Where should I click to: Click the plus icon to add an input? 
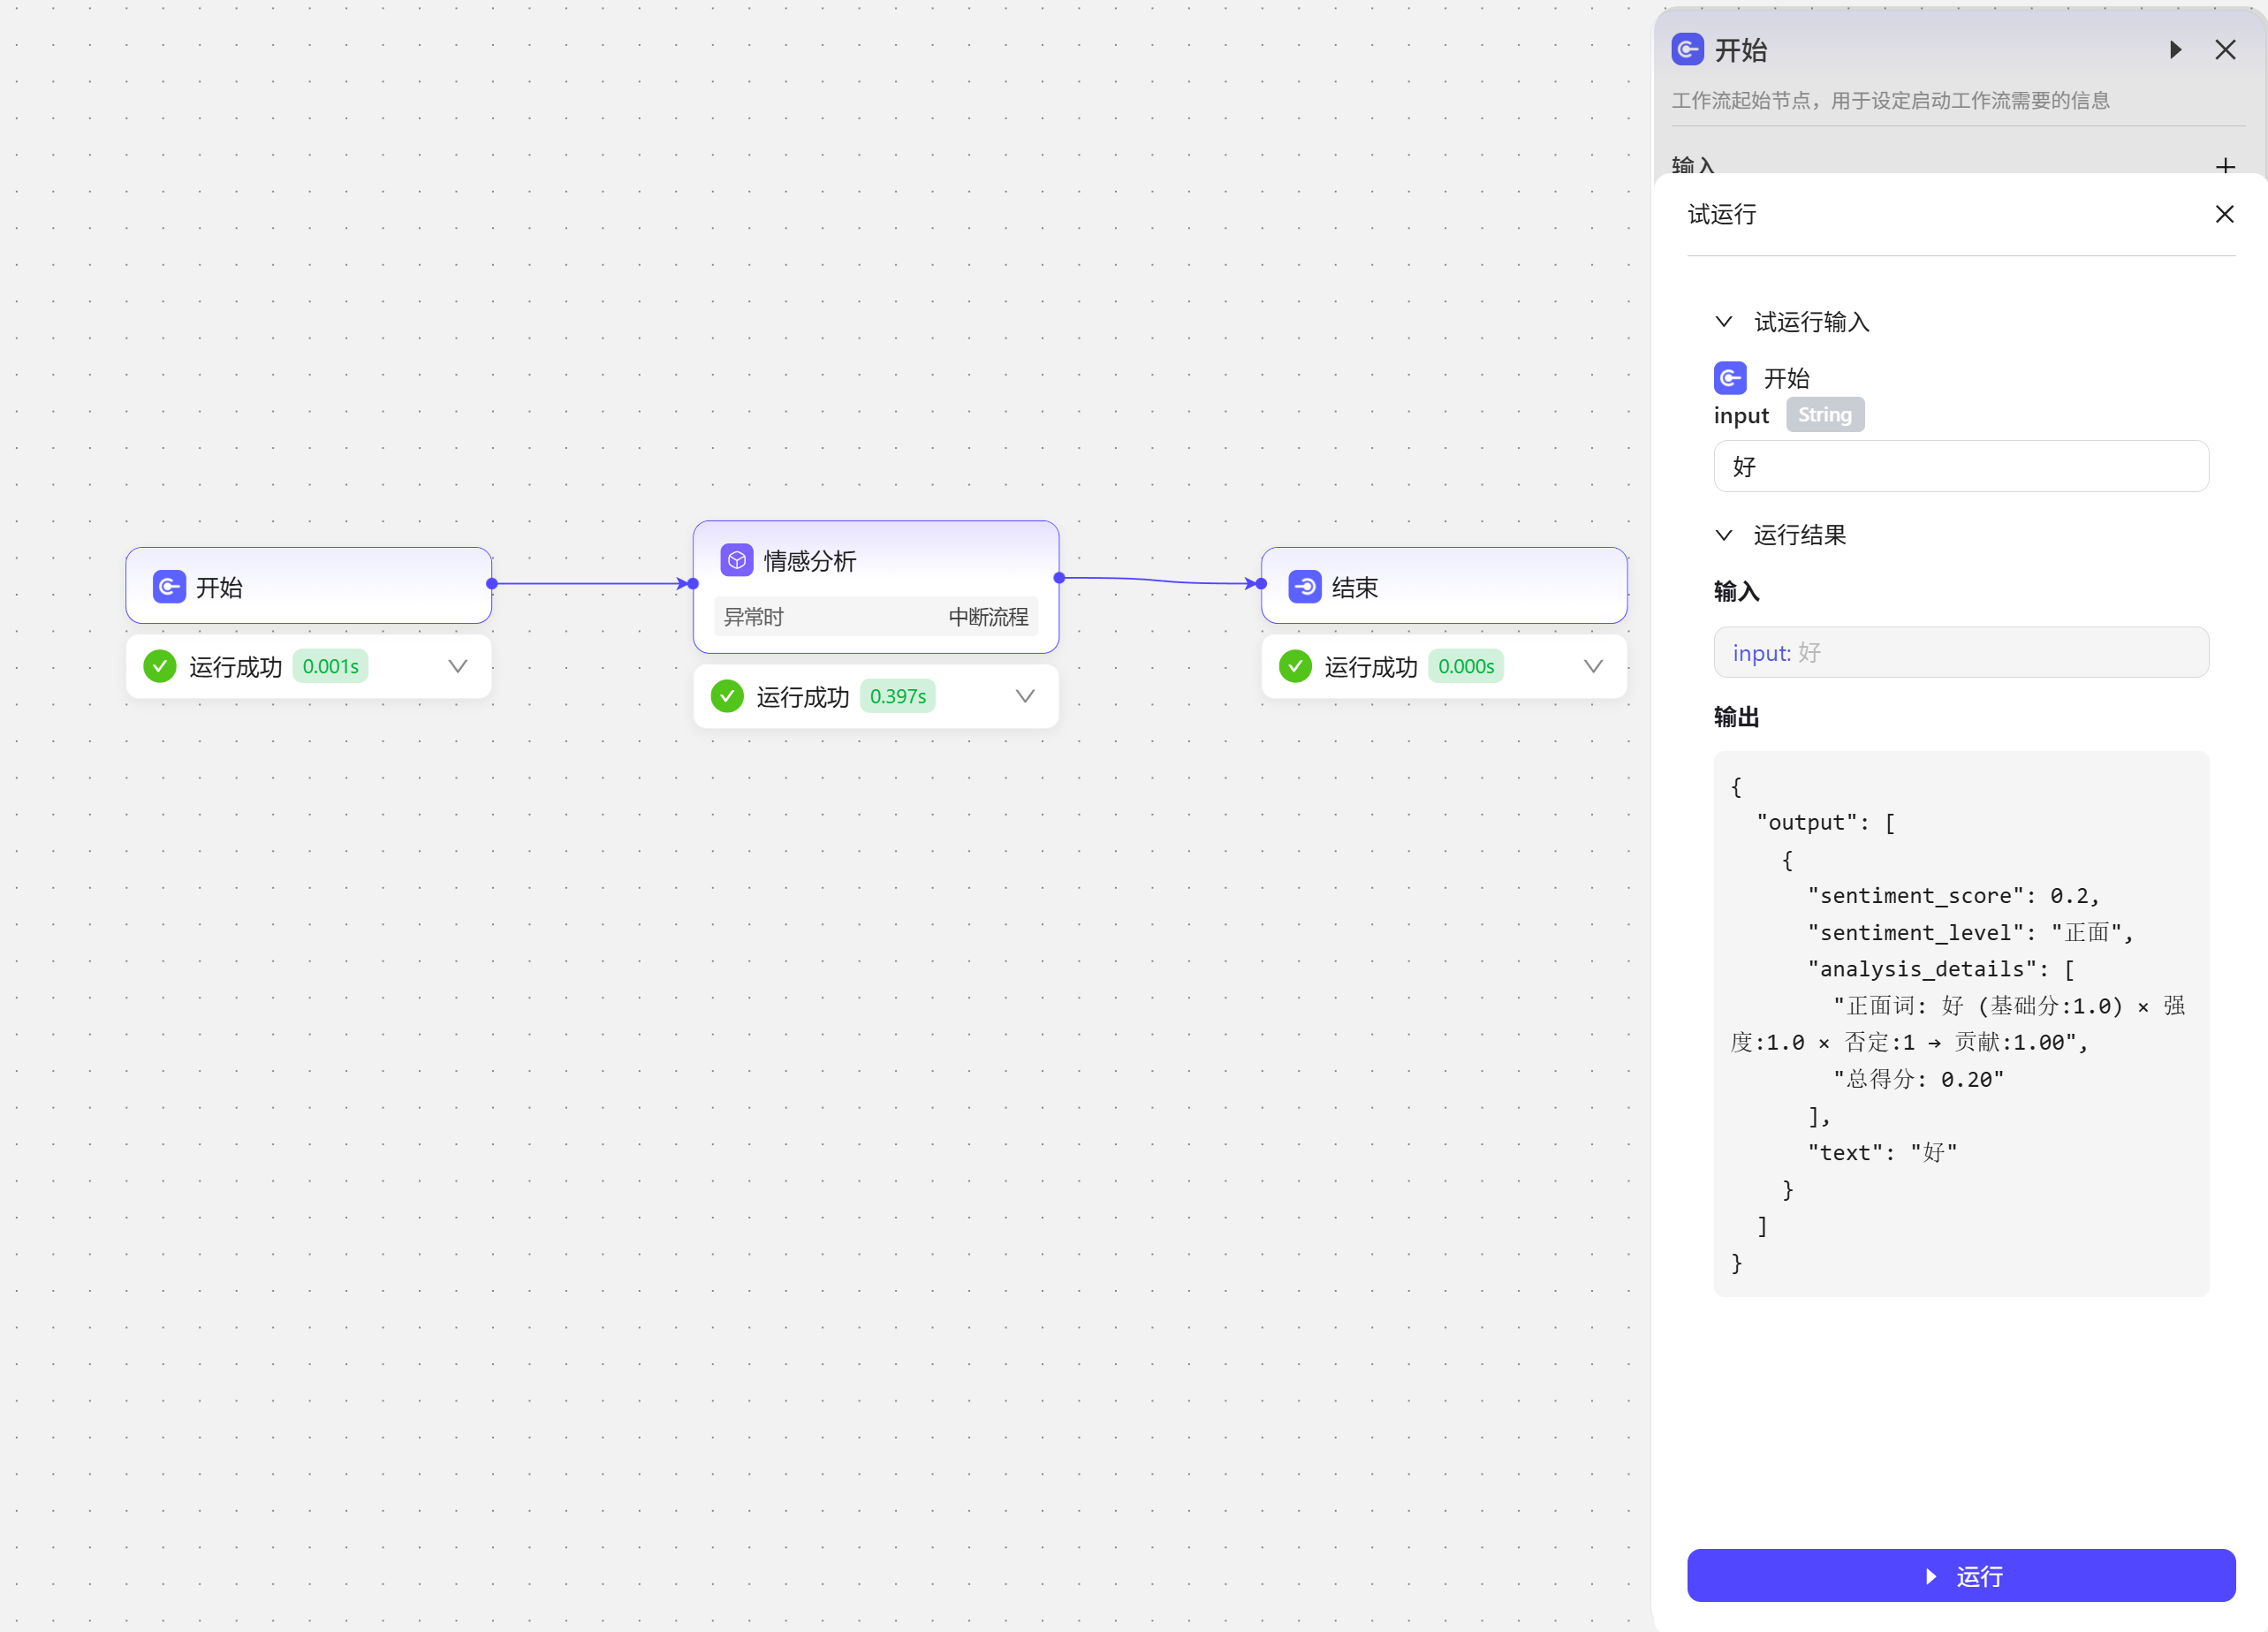(2224, 166)
